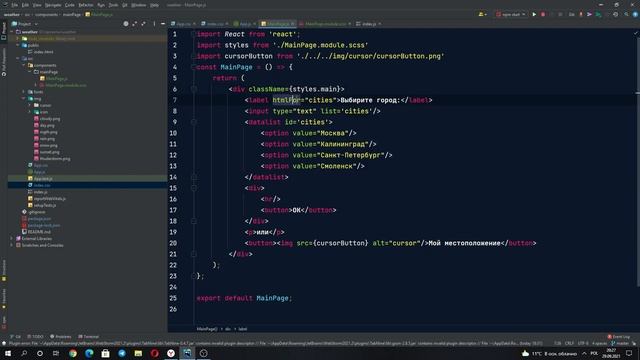Open the Navigate menu
The height and width of the screenshot is (360, 640).
click(53, 5)
